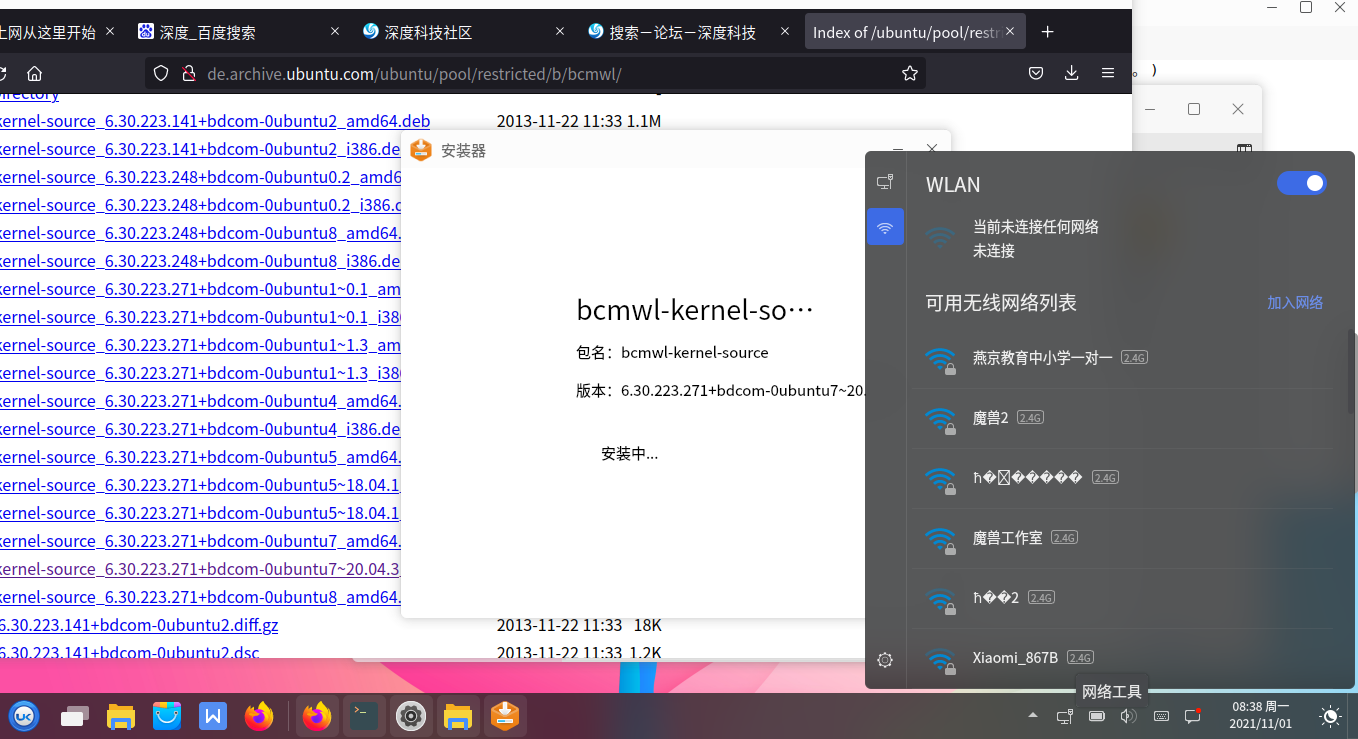Switch to the orange installer taskbar icon
This screenshot has width=1358, height=739.
tap(505, 716)
